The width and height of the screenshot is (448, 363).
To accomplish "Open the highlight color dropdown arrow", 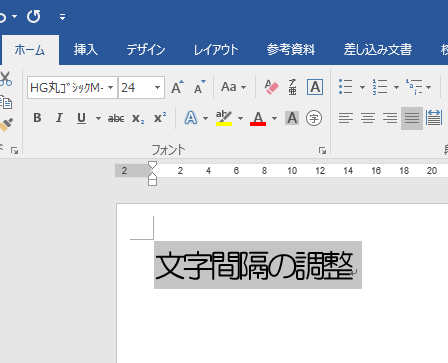I will 240,118.
